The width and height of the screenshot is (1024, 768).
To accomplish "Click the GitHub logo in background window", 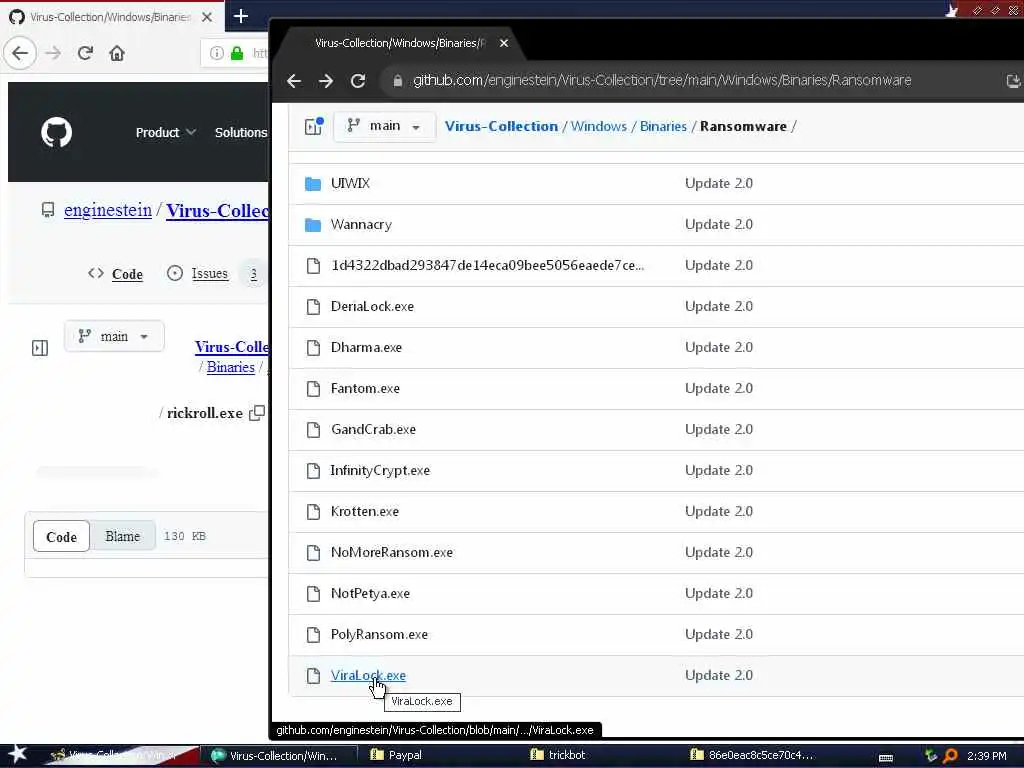I will click(x=57, y=133).
